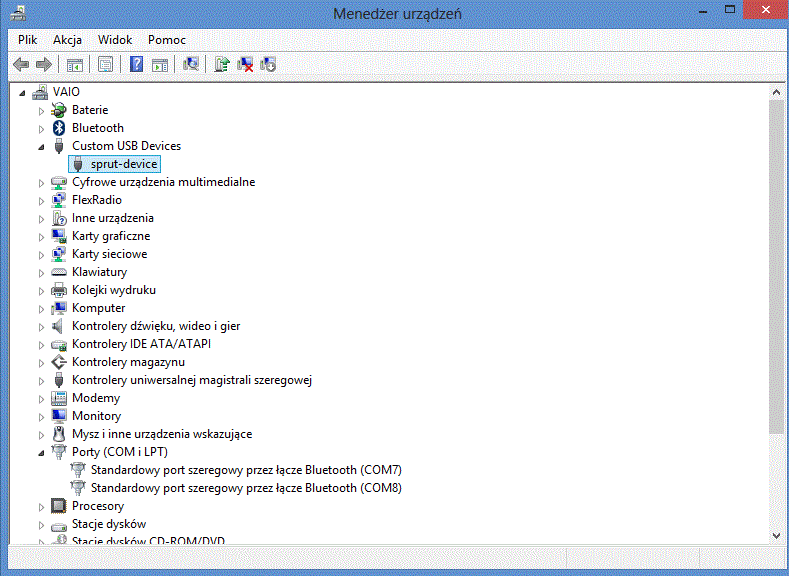Click Update driver software toolbar icon
This screenshot has width=789, height=576.
pyautogui.click(x=222, y=64)
